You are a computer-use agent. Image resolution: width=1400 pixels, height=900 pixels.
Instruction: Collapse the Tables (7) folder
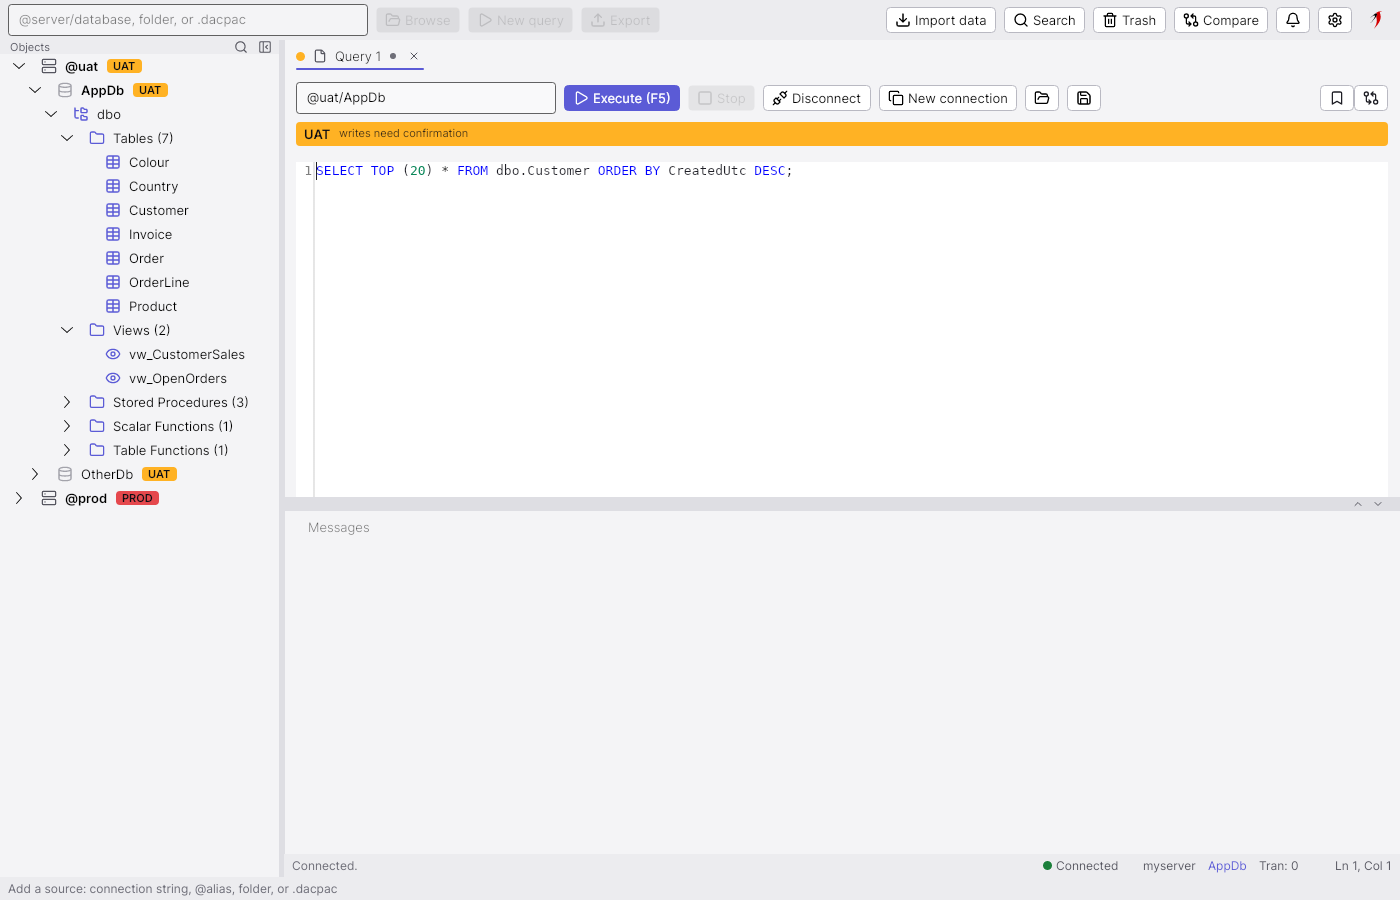[x=67, y=138]
